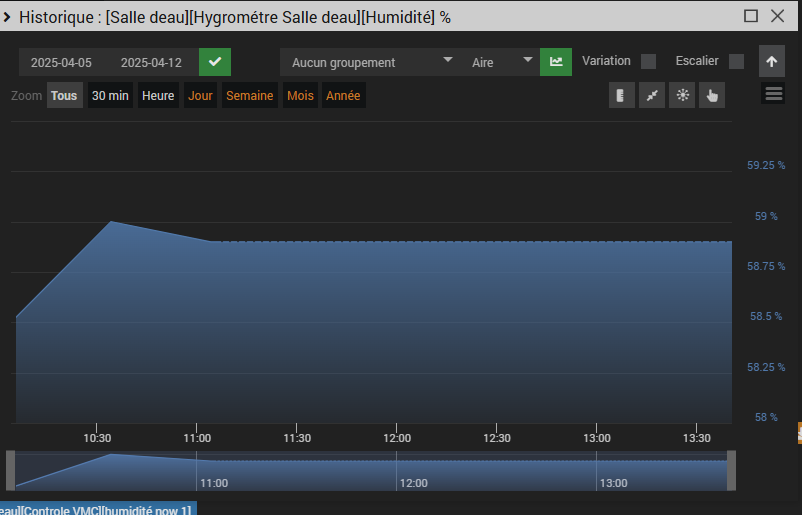Zoom to Heure range
This screenshot has height=515, width=802.
158,95
